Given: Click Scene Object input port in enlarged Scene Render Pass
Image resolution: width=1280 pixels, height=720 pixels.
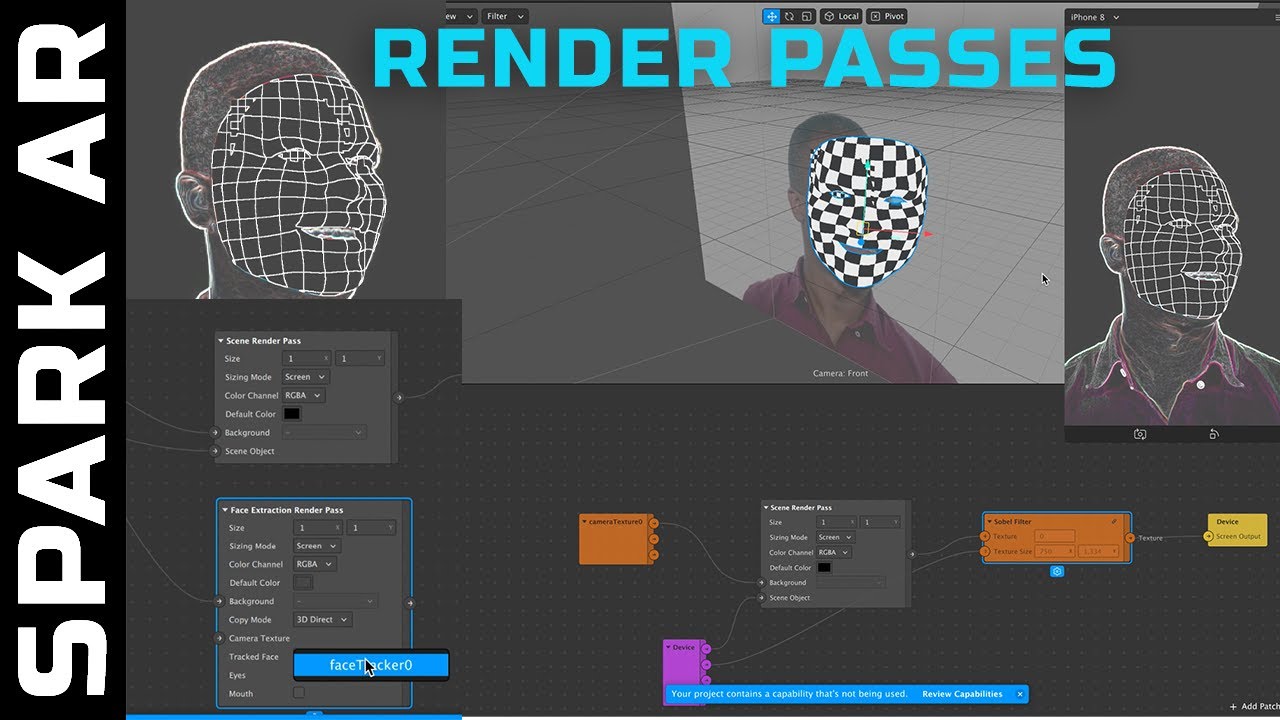Looking at the screenshot, I should (x=214, y=451).
